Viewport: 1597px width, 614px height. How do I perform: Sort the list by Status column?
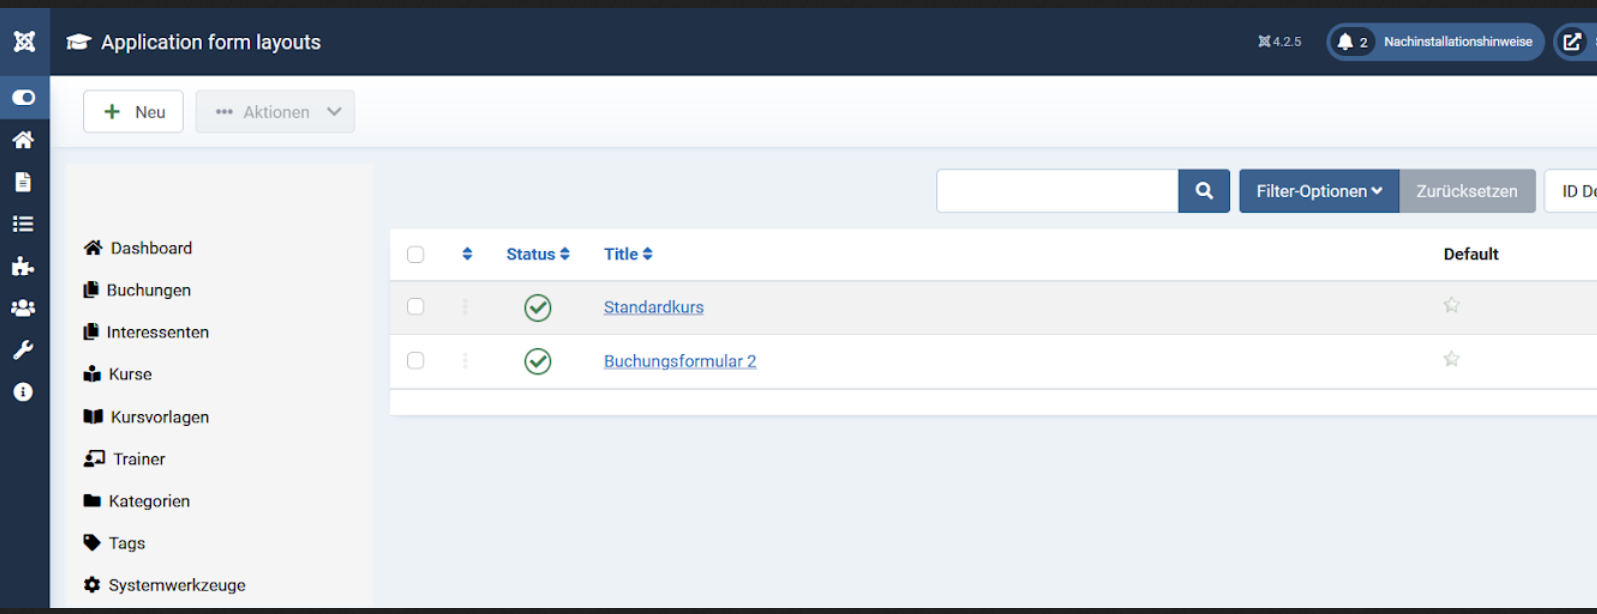point(537,254)
